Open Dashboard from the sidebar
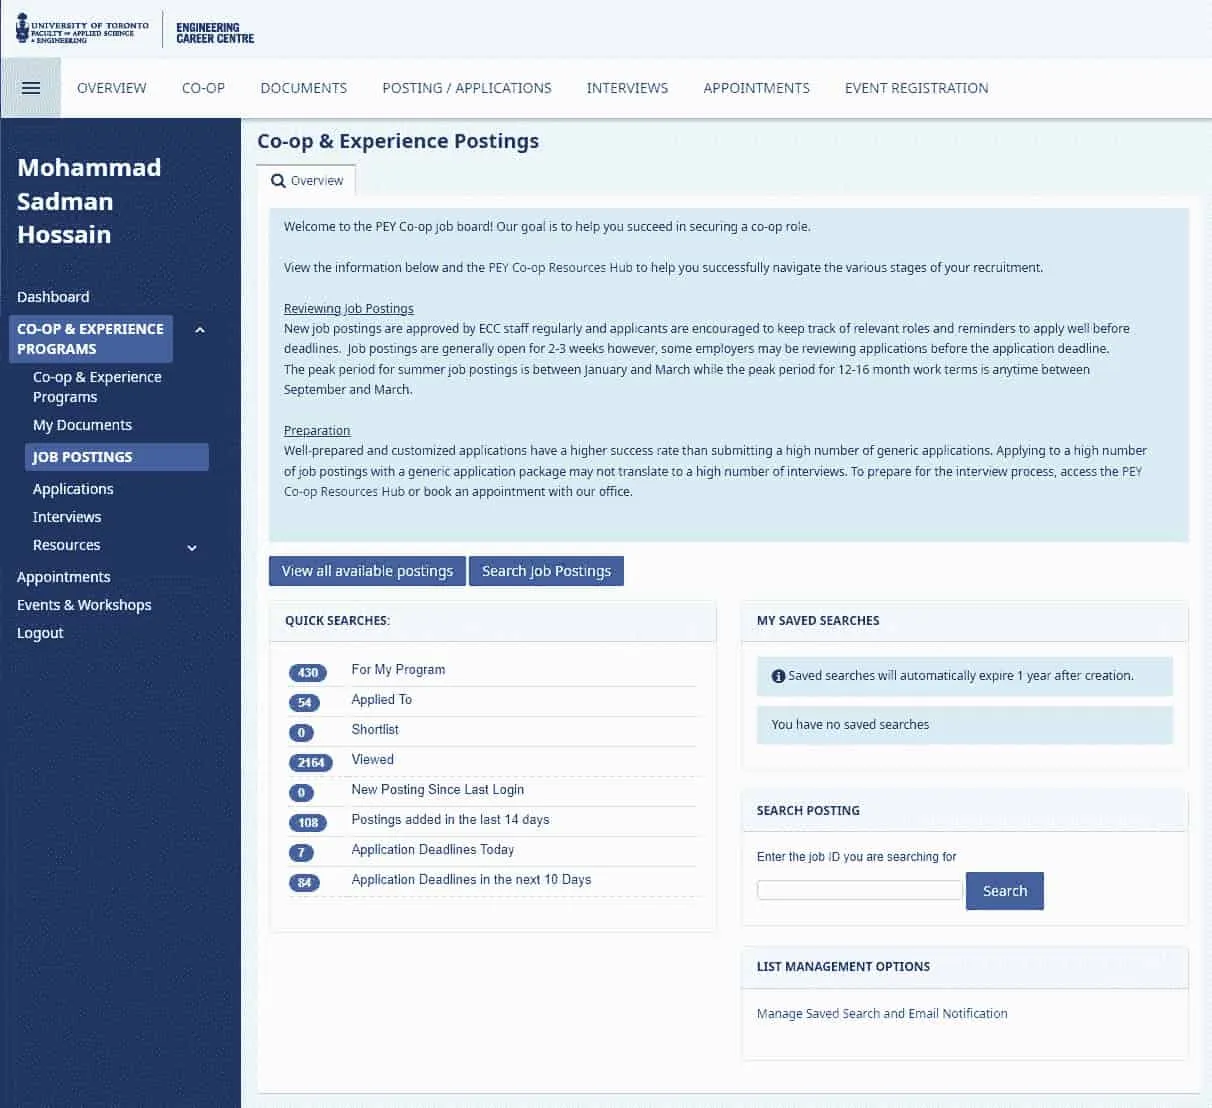 pyautogui.click(x=53, y=296)
